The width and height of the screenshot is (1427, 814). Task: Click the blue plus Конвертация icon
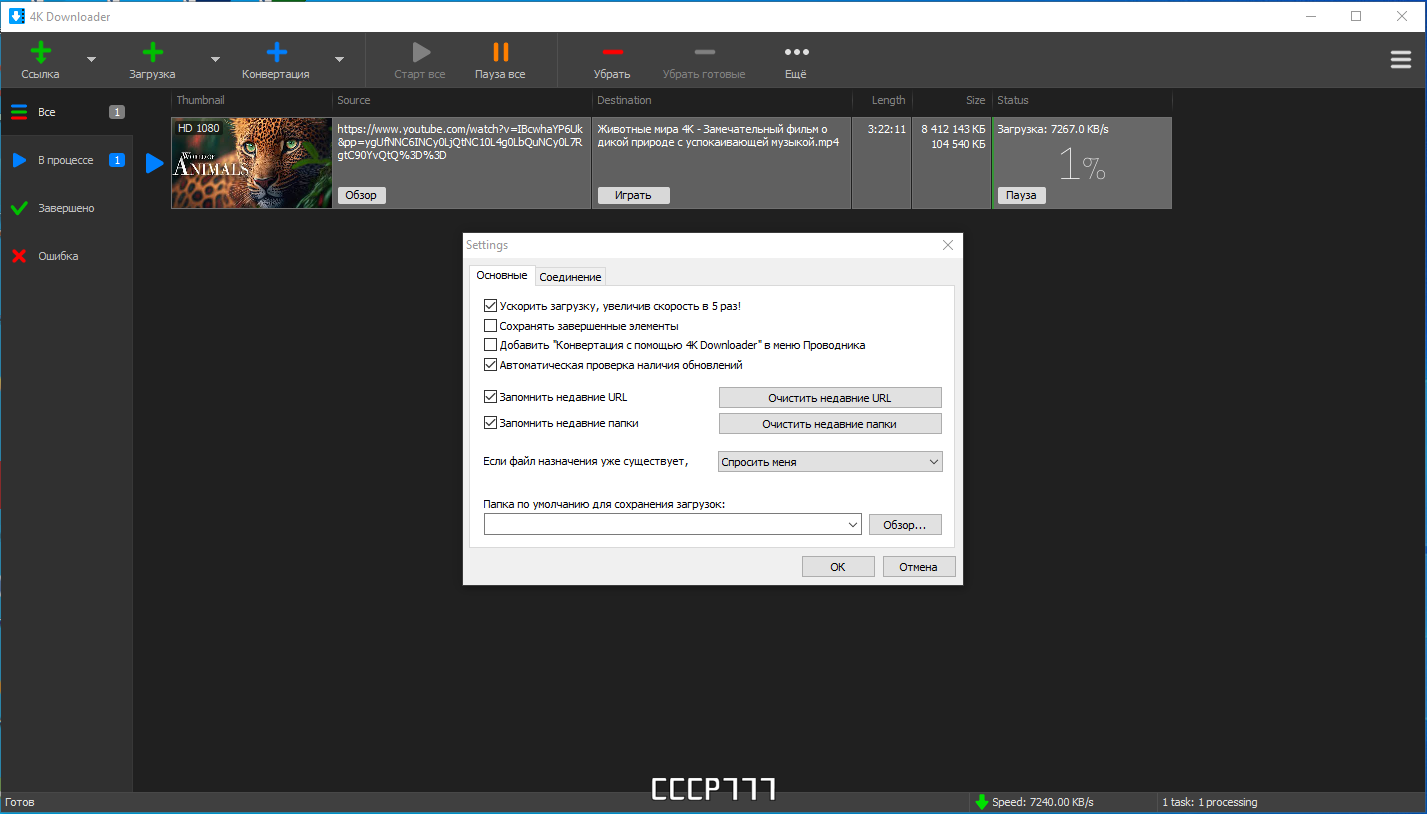[277, 52]
